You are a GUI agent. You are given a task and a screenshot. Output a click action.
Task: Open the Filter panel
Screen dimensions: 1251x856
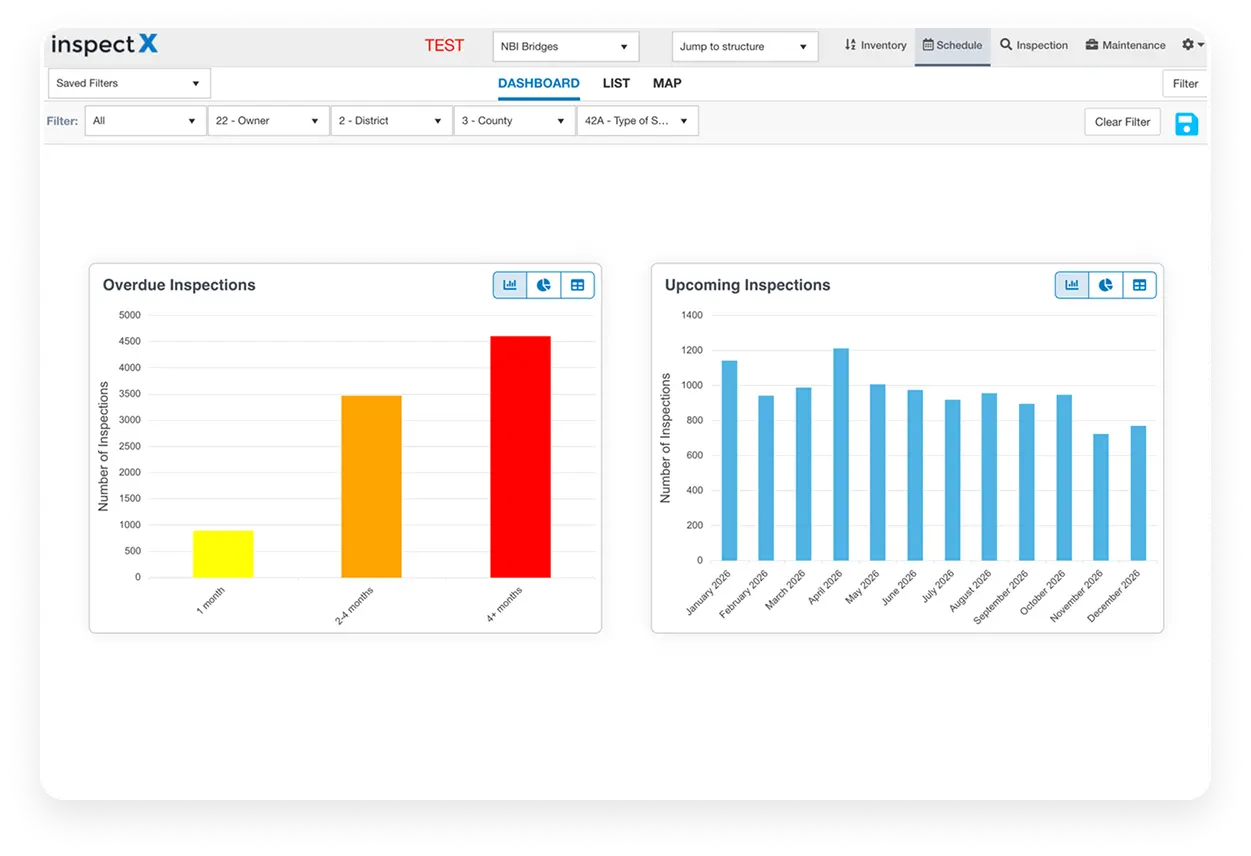(1185, 83)
